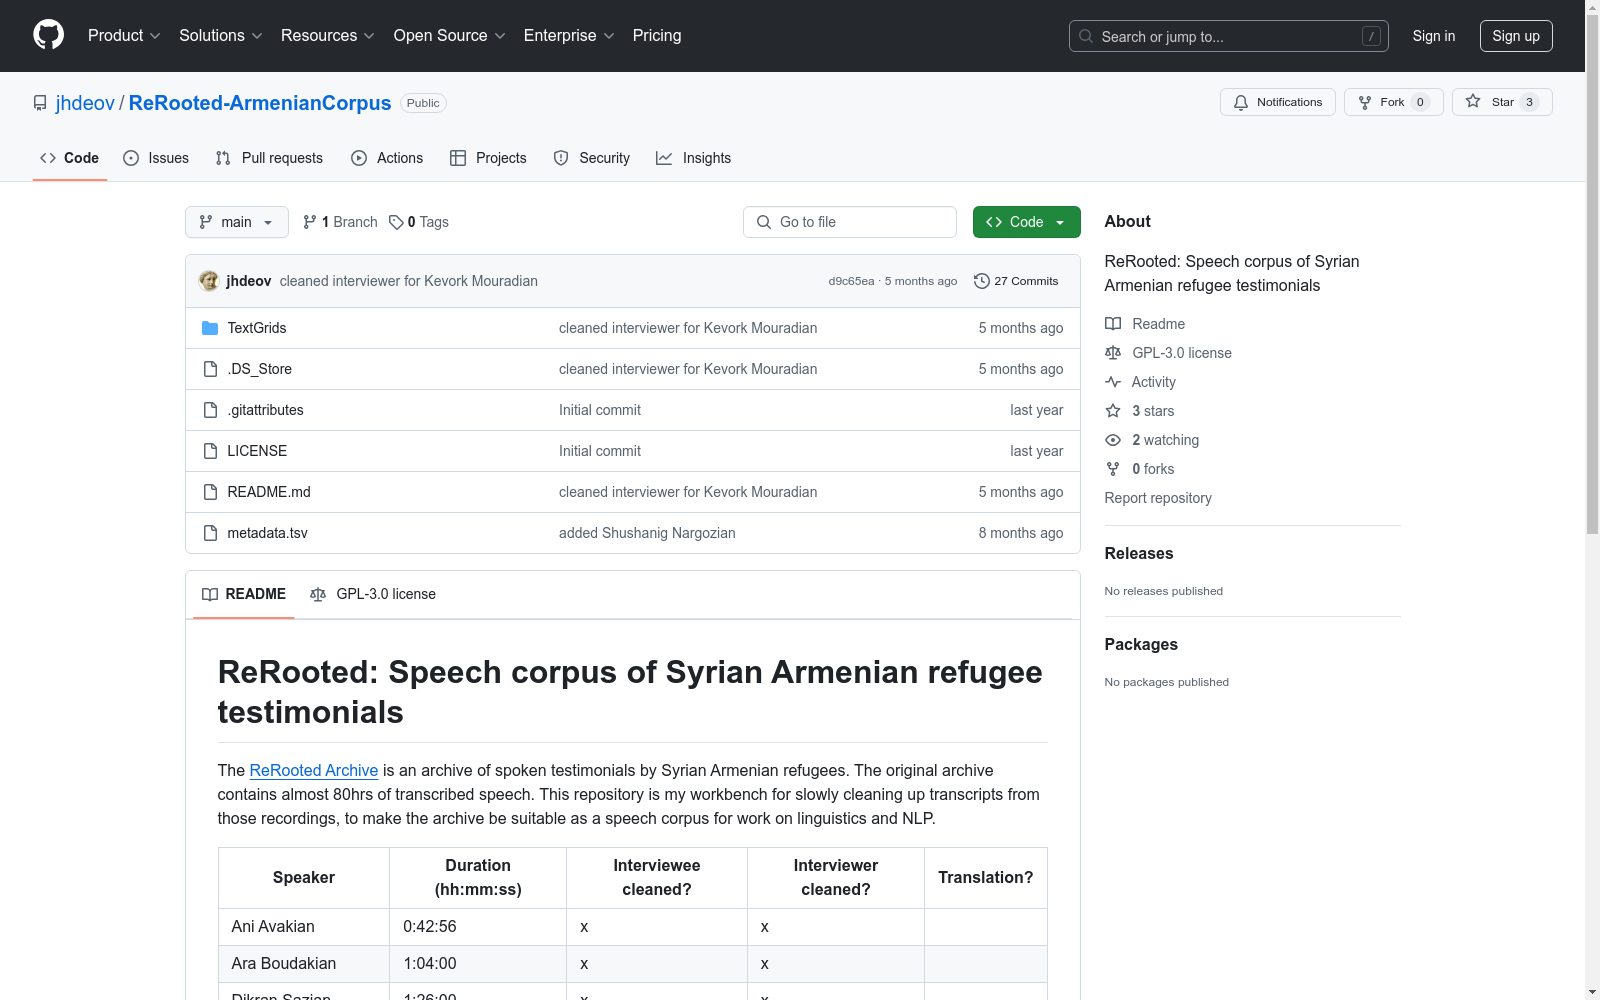Click the repository icon beside jhdeov
The image size is (1600, 1000).
pos(40,103)
